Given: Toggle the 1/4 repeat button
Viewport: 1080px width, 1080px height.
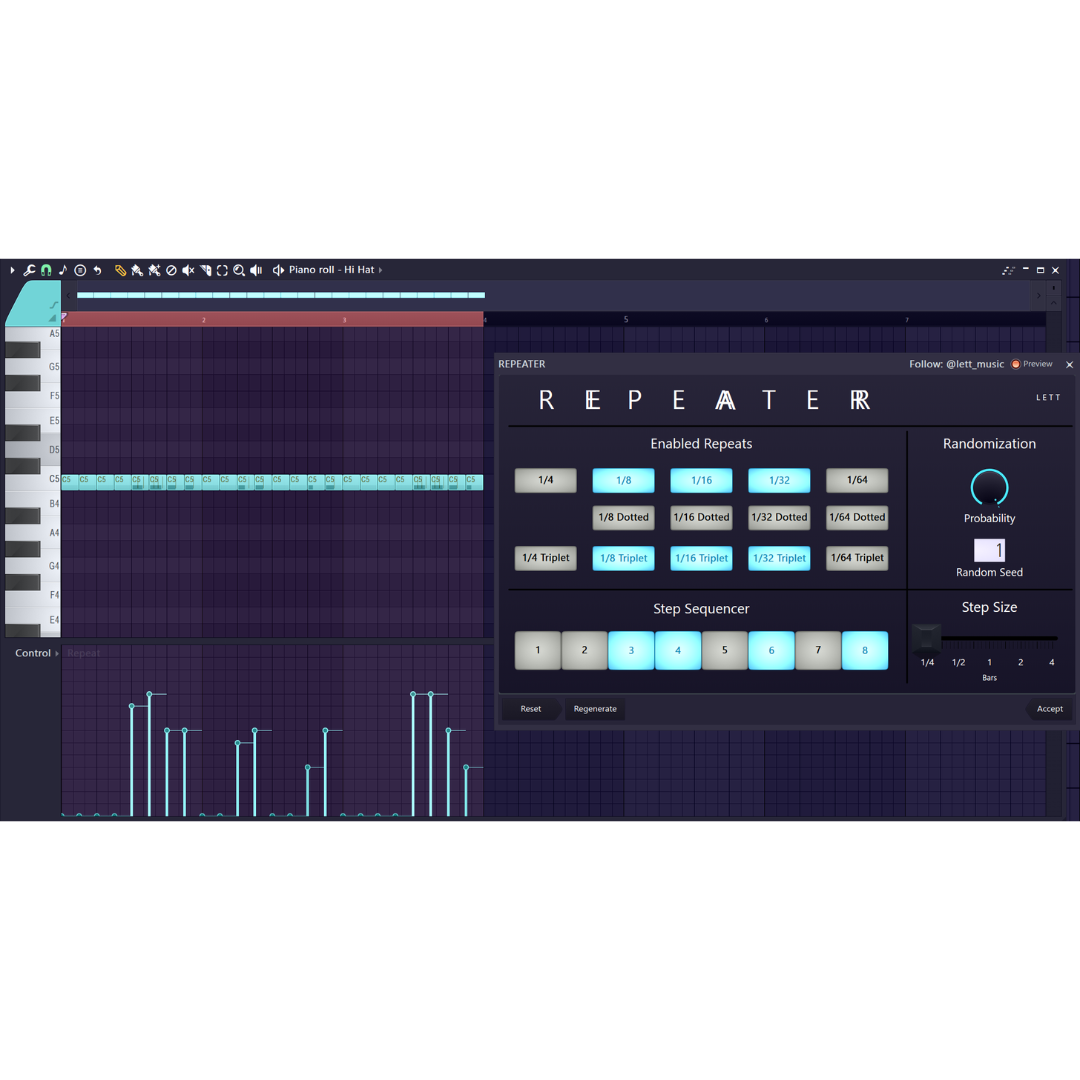Looking at the screenshot, I should [x=546, y=480].
